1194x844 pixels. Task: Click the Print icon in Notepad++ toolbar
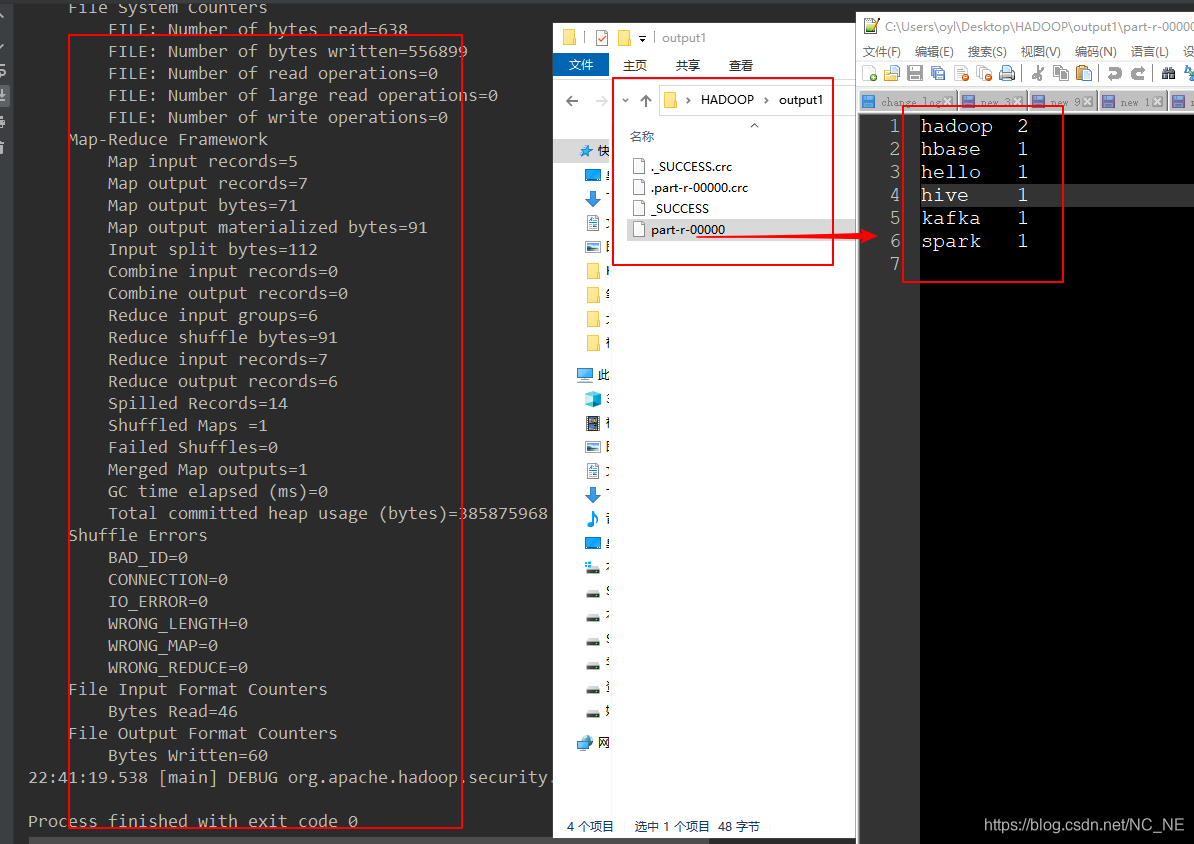pos(1007,73)
